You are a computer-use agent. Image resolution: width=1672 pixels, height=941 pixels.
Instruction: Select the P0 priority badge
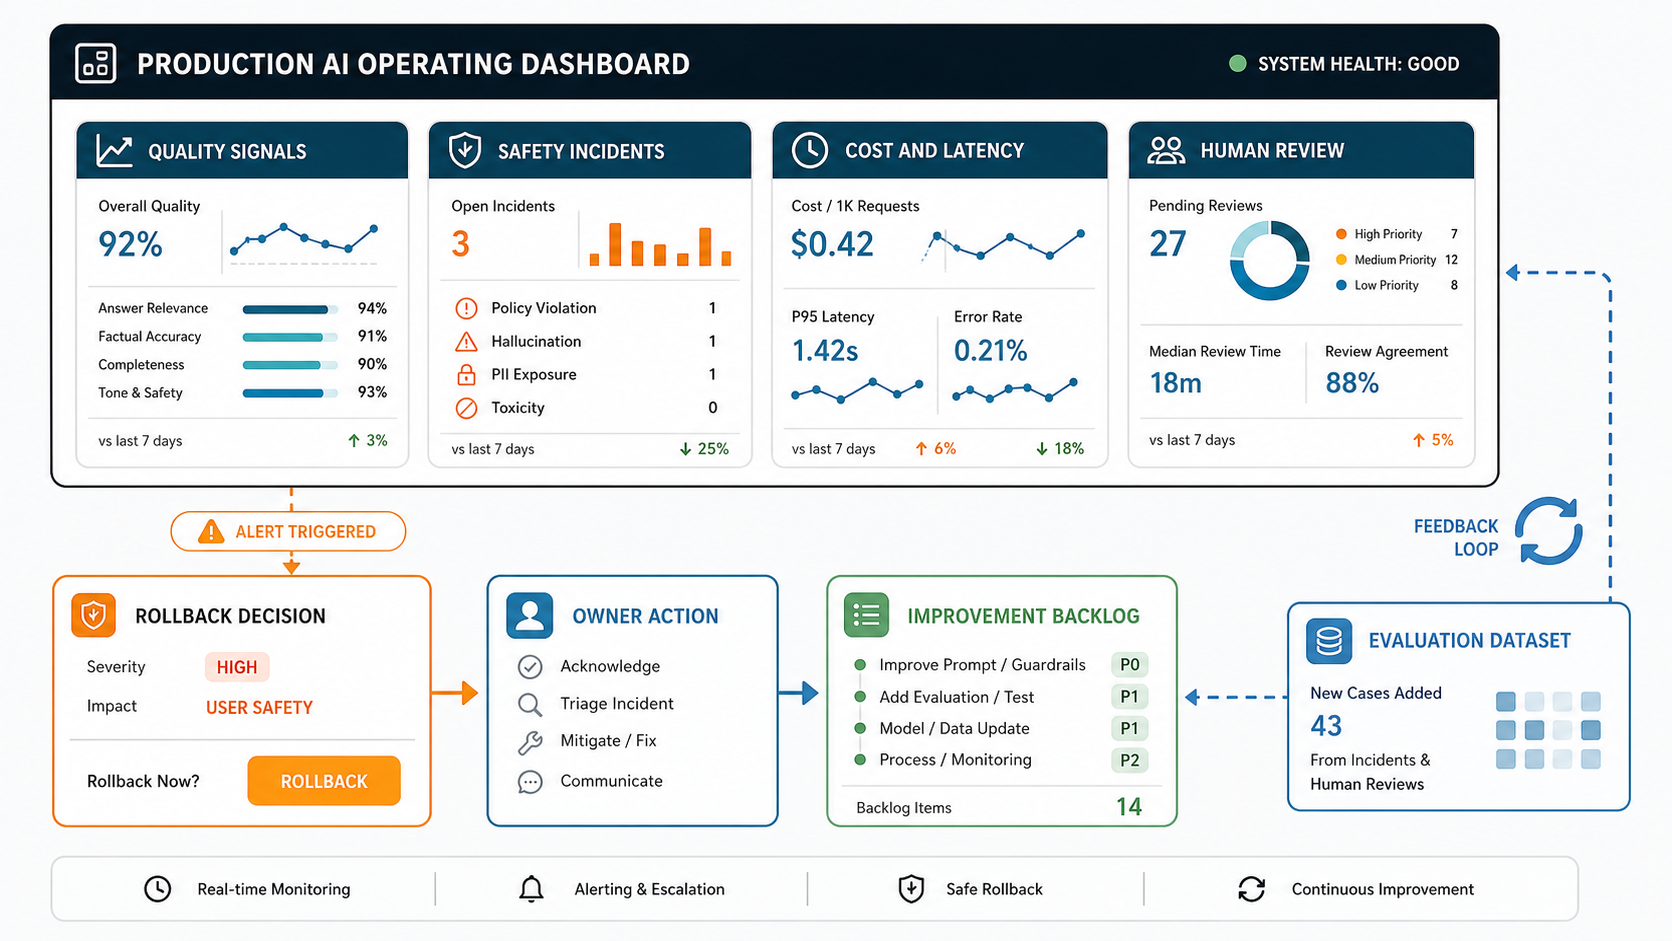(1129, 665)
